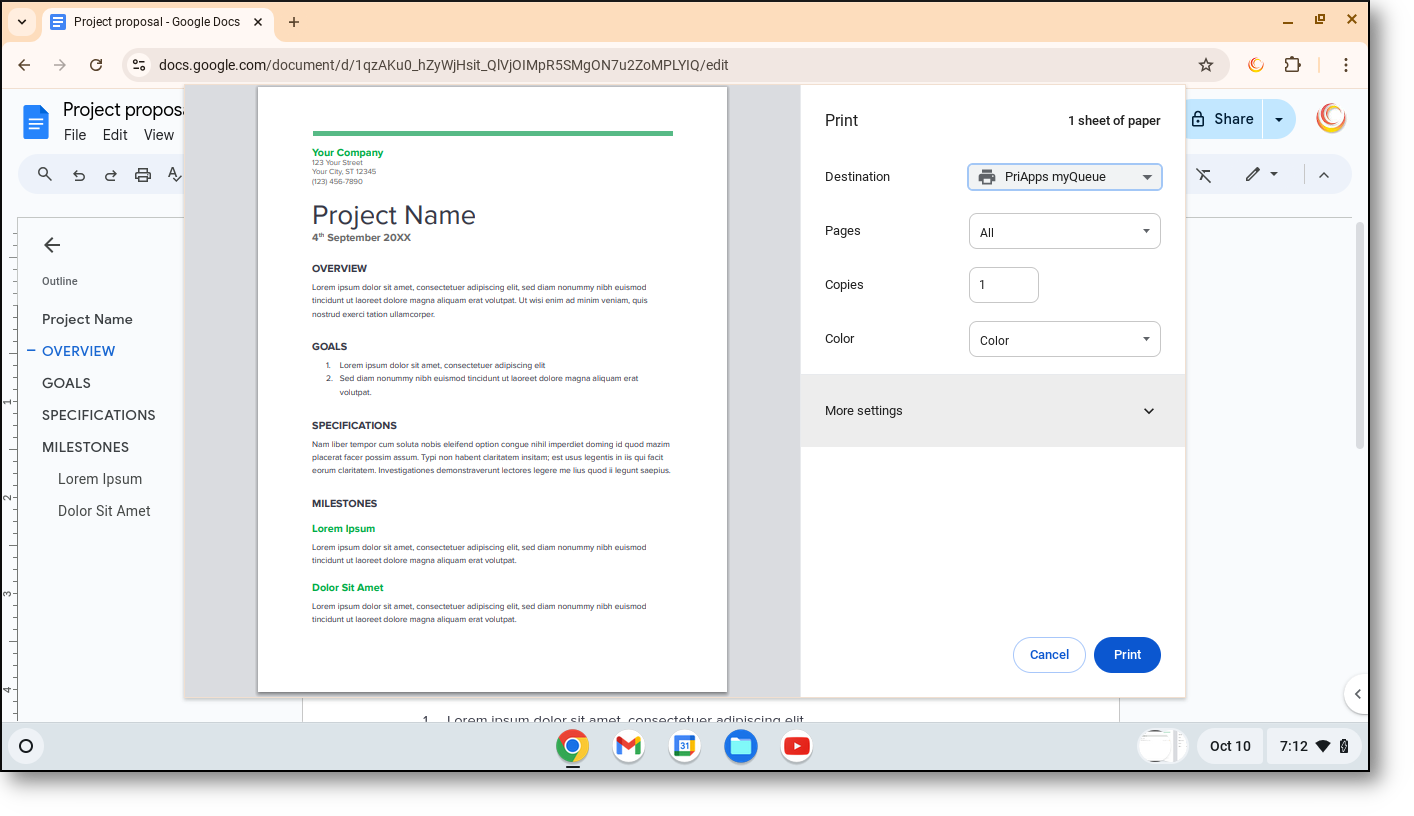Image resolution: width=1414 pixels, height=816 pixels.
Task: Show the side panel arrow at right edge
Action: click(1356, 694)
